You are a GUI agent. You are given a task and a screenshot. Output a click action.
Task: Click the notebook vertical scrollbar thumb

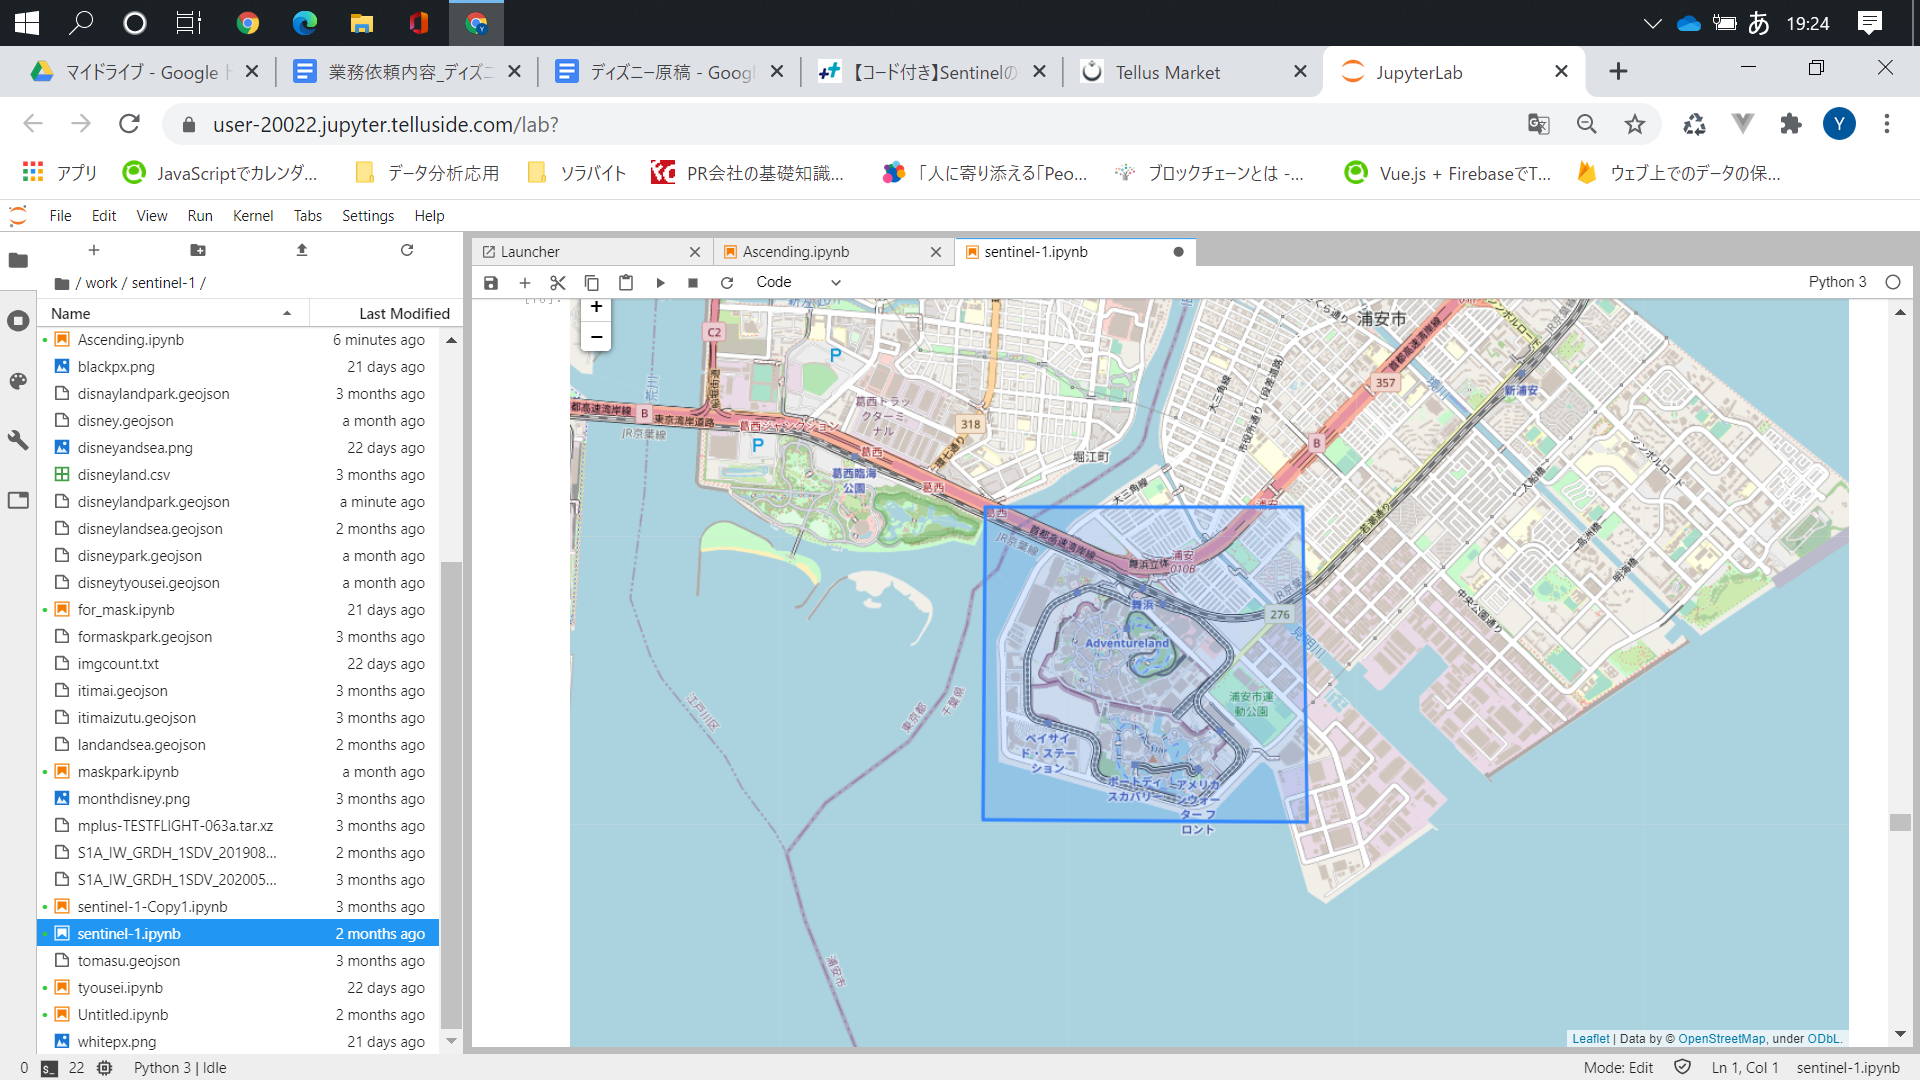coord(1900,822)
